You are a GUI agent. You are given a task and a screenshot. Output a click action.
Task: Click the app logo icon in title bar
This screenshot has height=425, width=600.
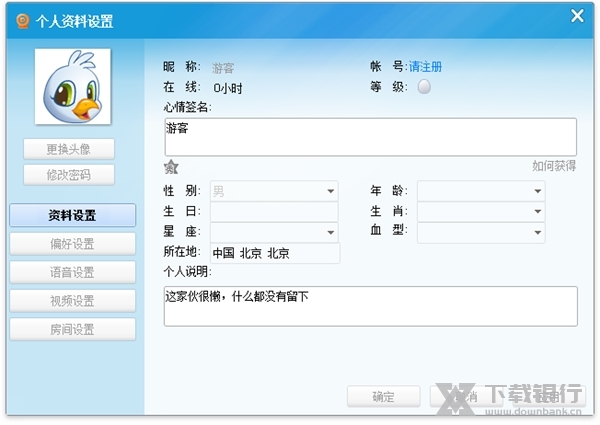click(x=23, y=21)
